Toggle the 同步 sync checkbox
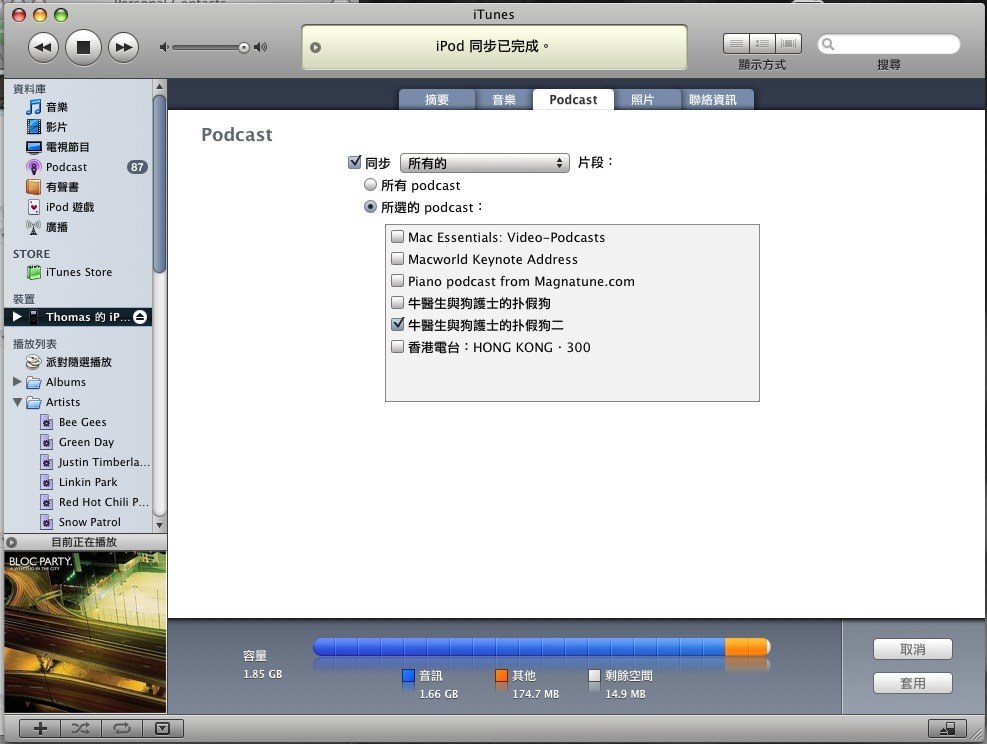 pos(354,162)
